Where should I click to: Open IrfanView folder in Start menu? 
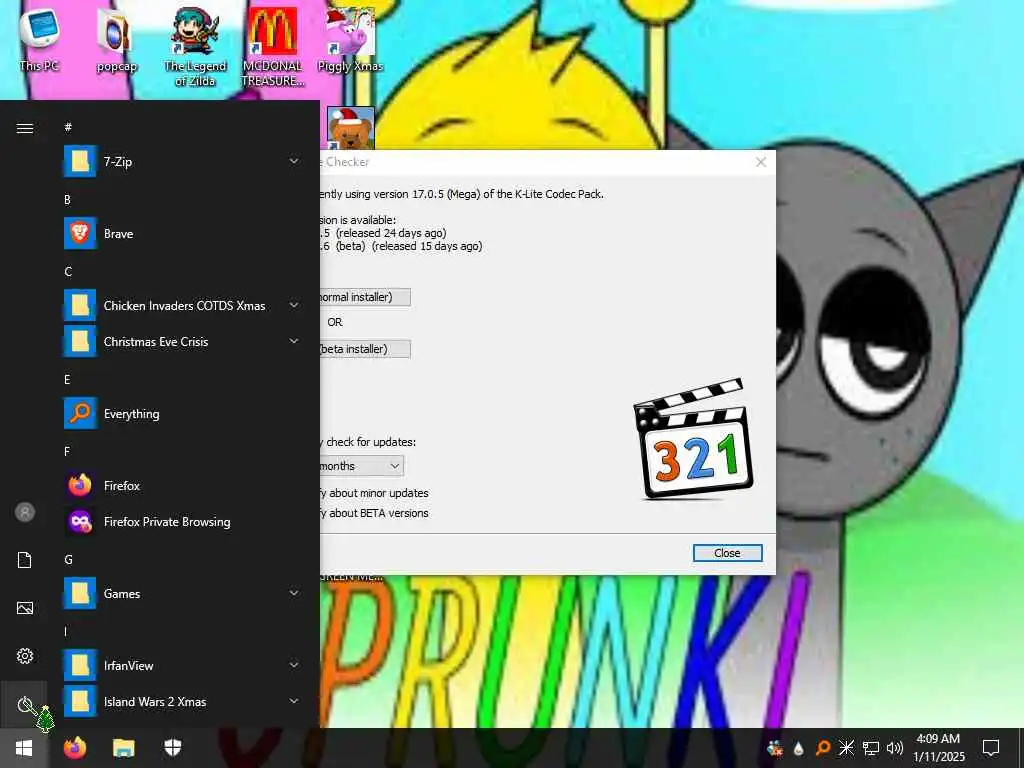pyautogui.click(x=183, y=665)
